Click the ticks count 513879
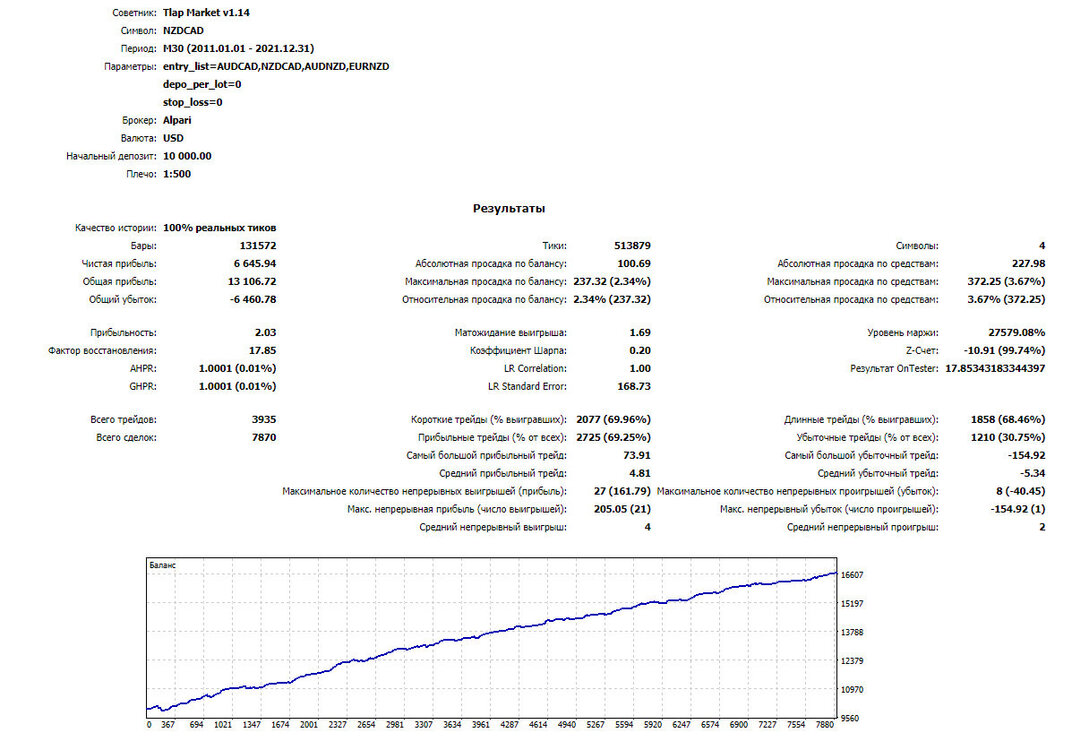The height and width of the screenshot is (750, 1072). tap(632, 245)
